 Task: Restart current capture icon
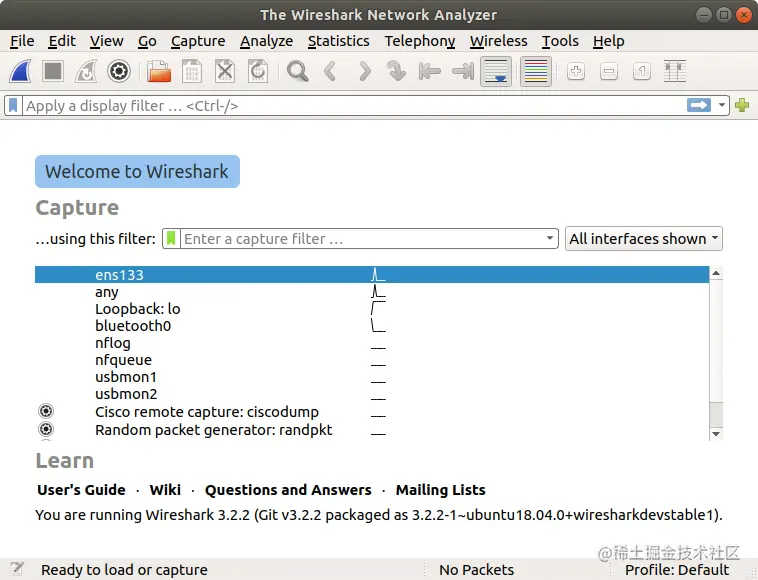pyautogui.click(x=86, y=72)
